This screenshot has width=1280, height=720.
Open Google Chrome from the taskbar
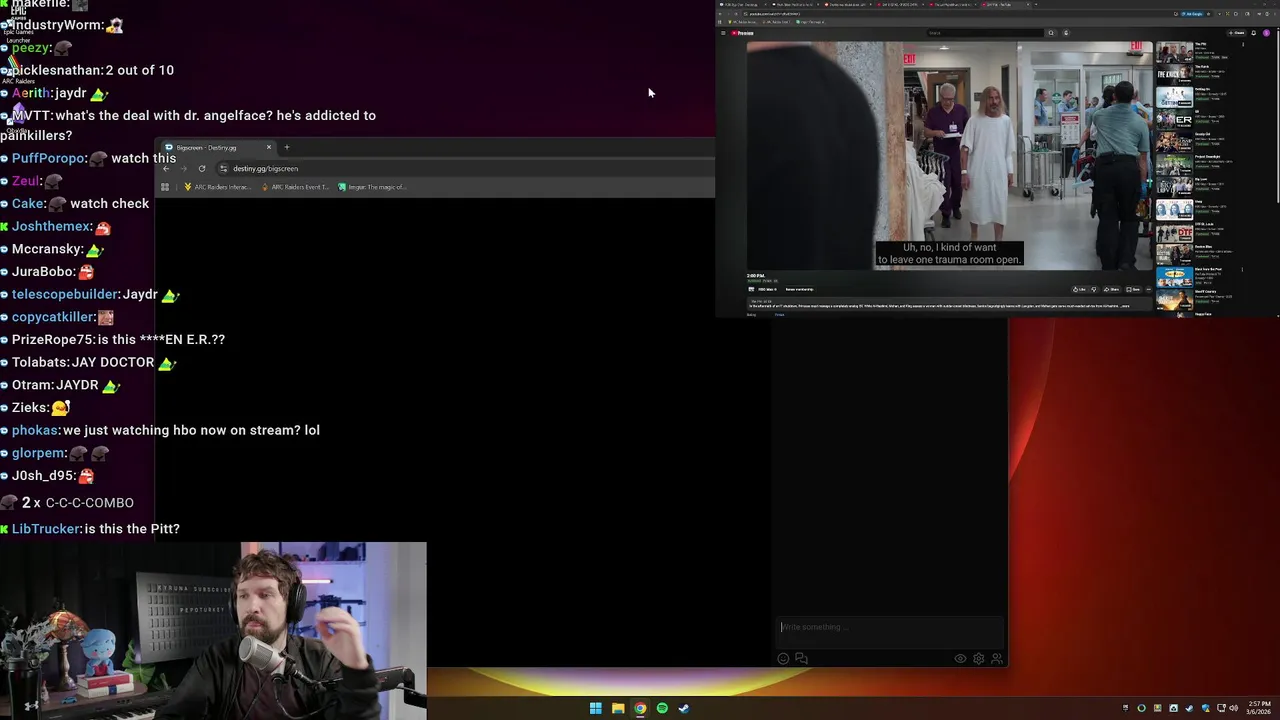pos(640,708)
